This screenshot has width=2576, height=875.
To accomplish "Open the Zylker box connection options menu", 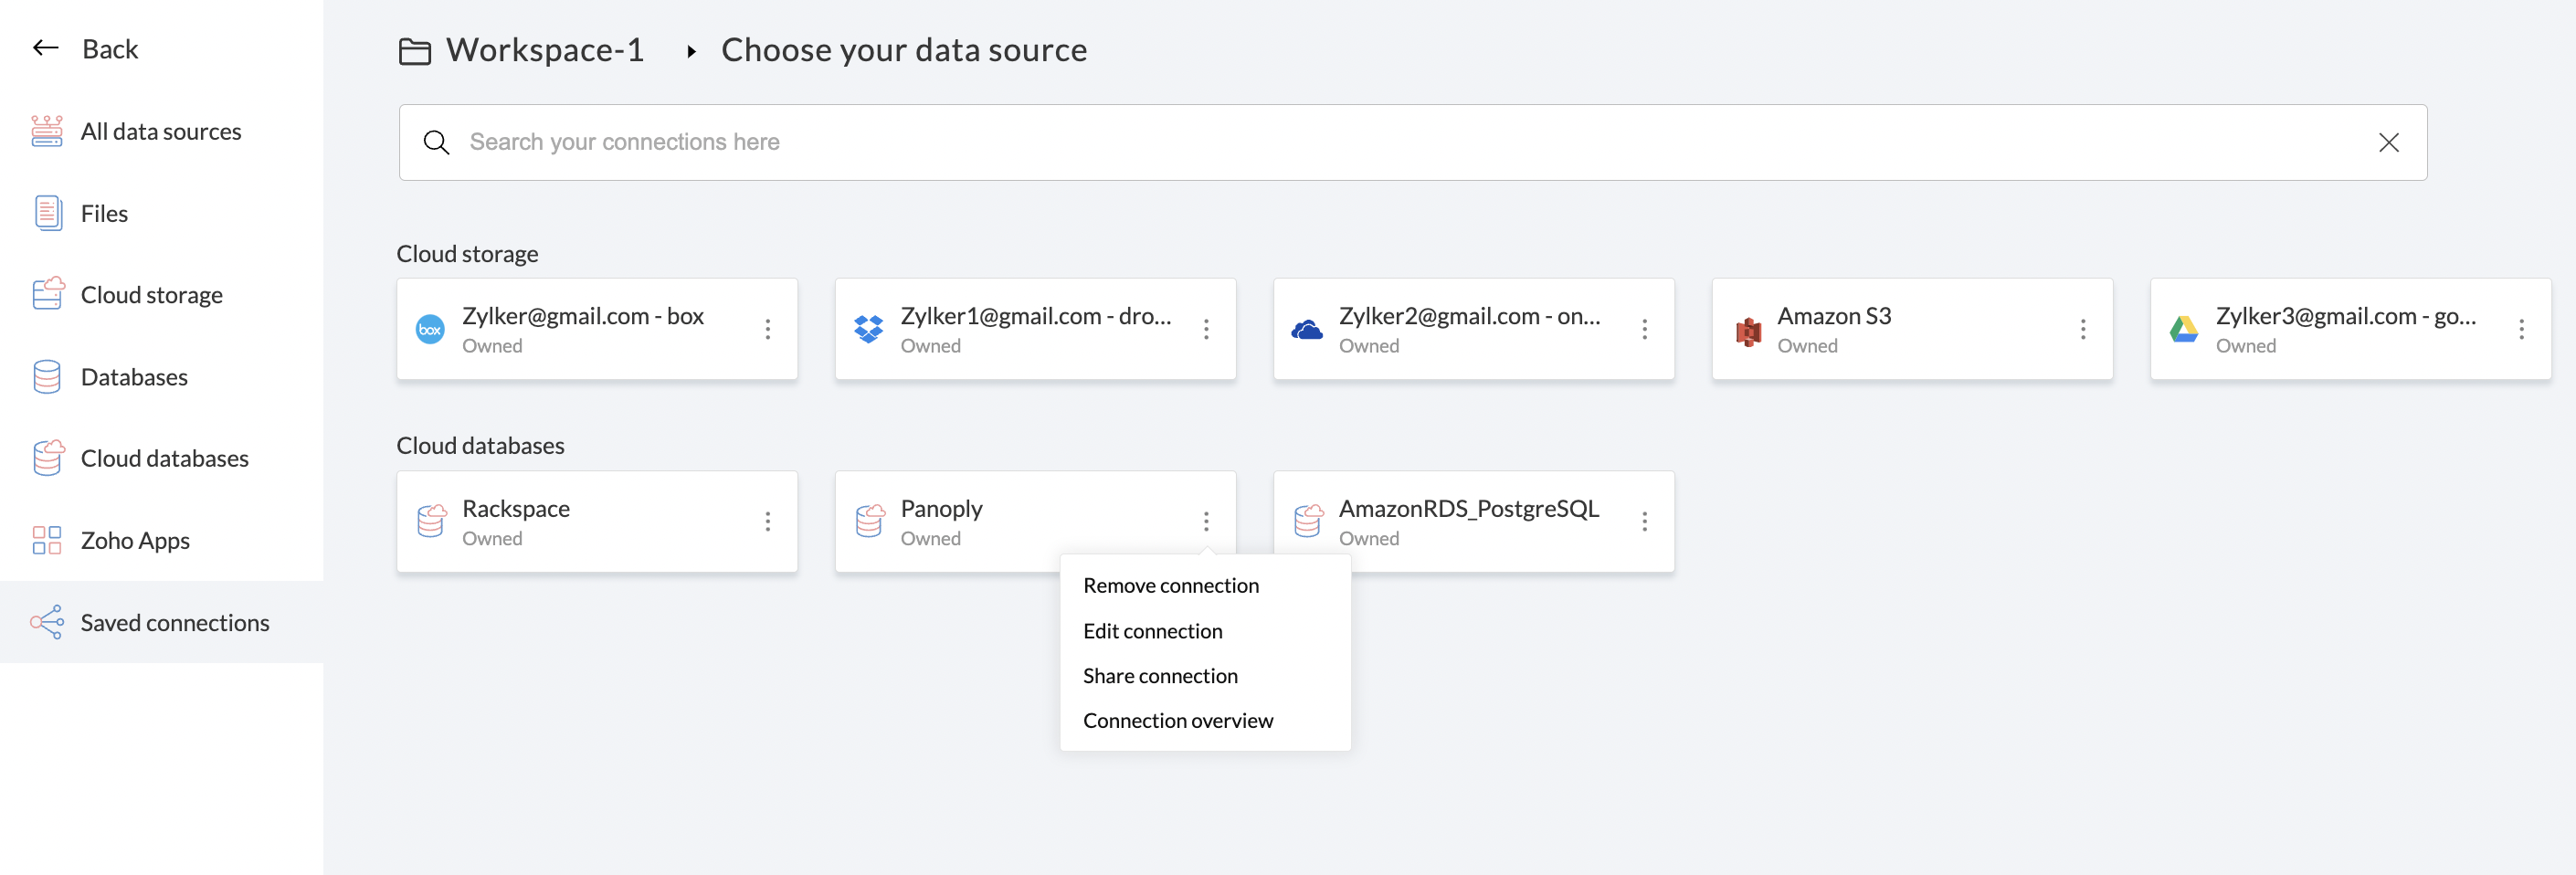I will pos(767,329).
